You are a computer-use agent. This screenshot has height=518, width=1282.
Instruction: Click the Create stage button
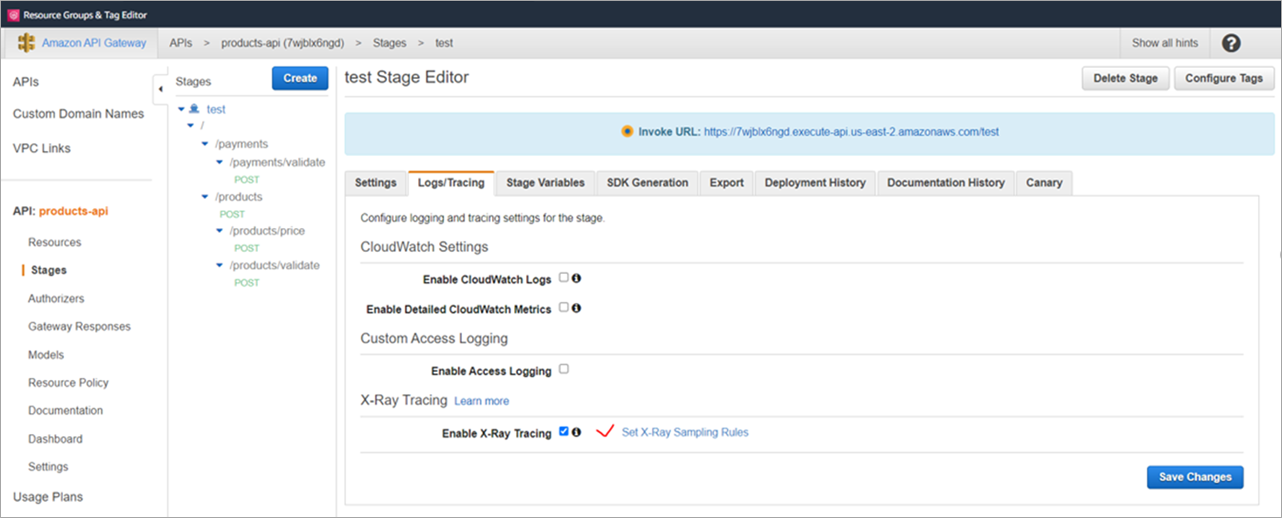point(300,78)
